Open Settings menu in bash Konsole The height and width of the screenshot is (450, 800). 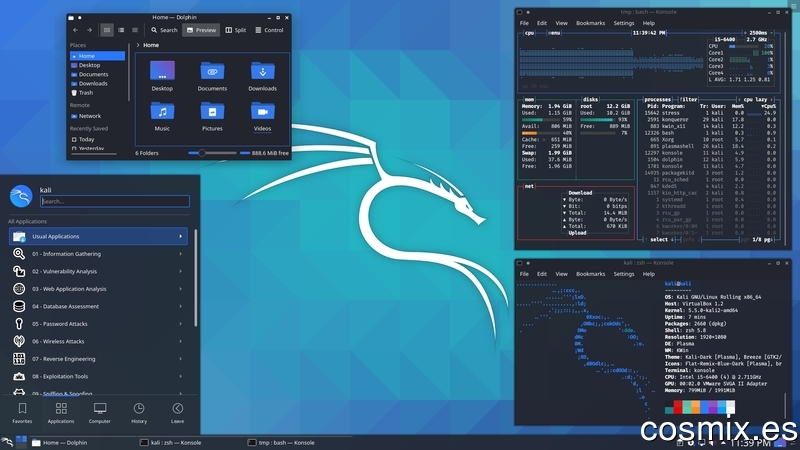(623, 23)
